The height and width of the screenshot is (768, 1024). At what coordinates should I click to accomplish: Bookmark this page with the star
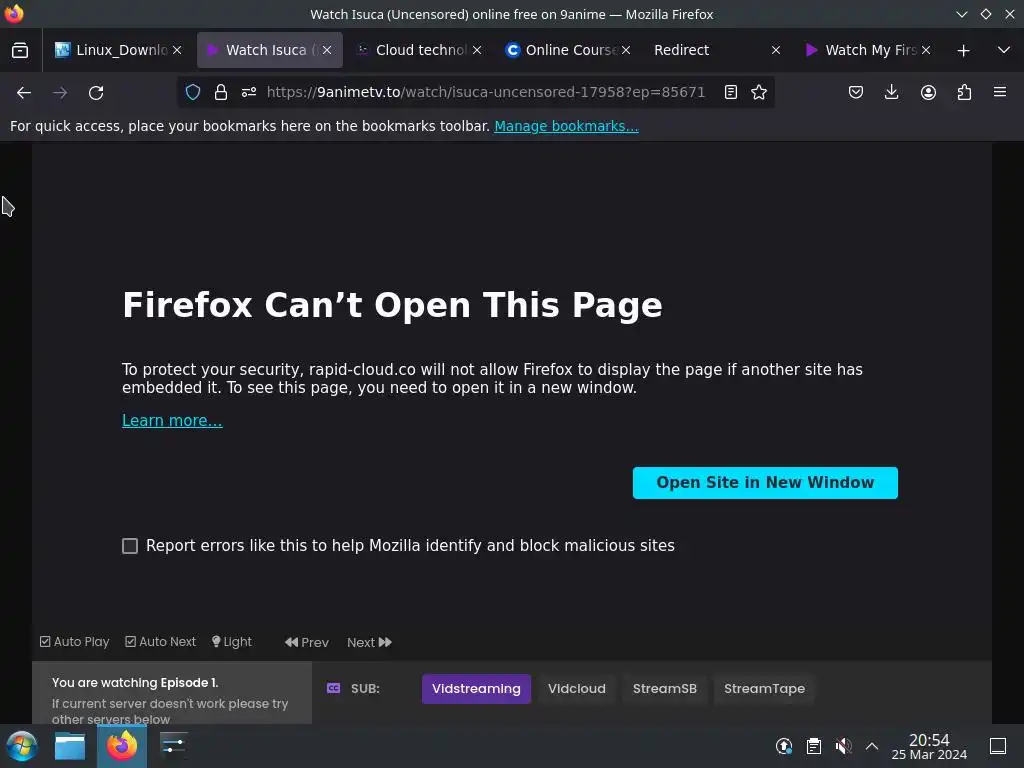pos(759,92)
